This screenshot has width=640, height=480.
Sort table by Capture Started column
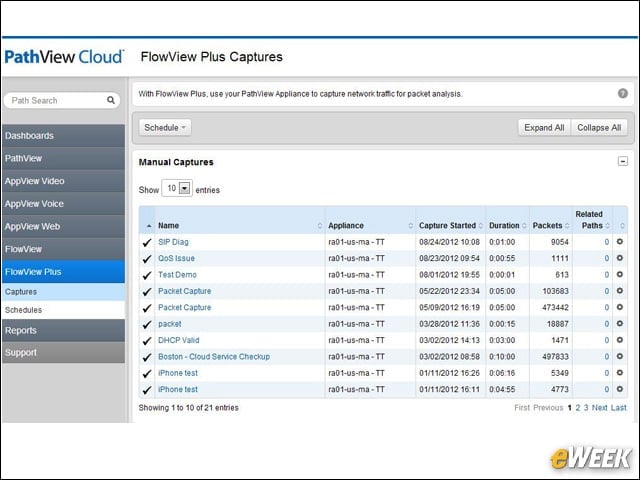(451, 225)
